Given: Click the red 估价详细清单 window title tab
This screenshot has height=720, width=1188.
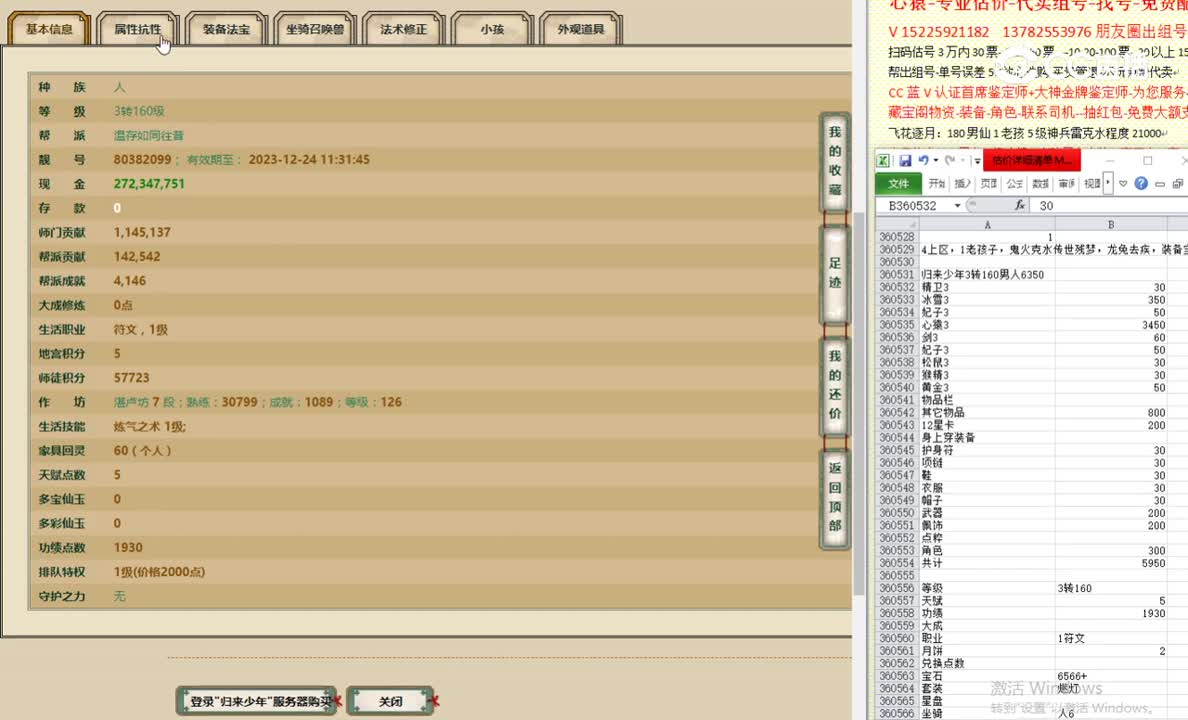Looking at the screenshot, I should (1032, 160).
